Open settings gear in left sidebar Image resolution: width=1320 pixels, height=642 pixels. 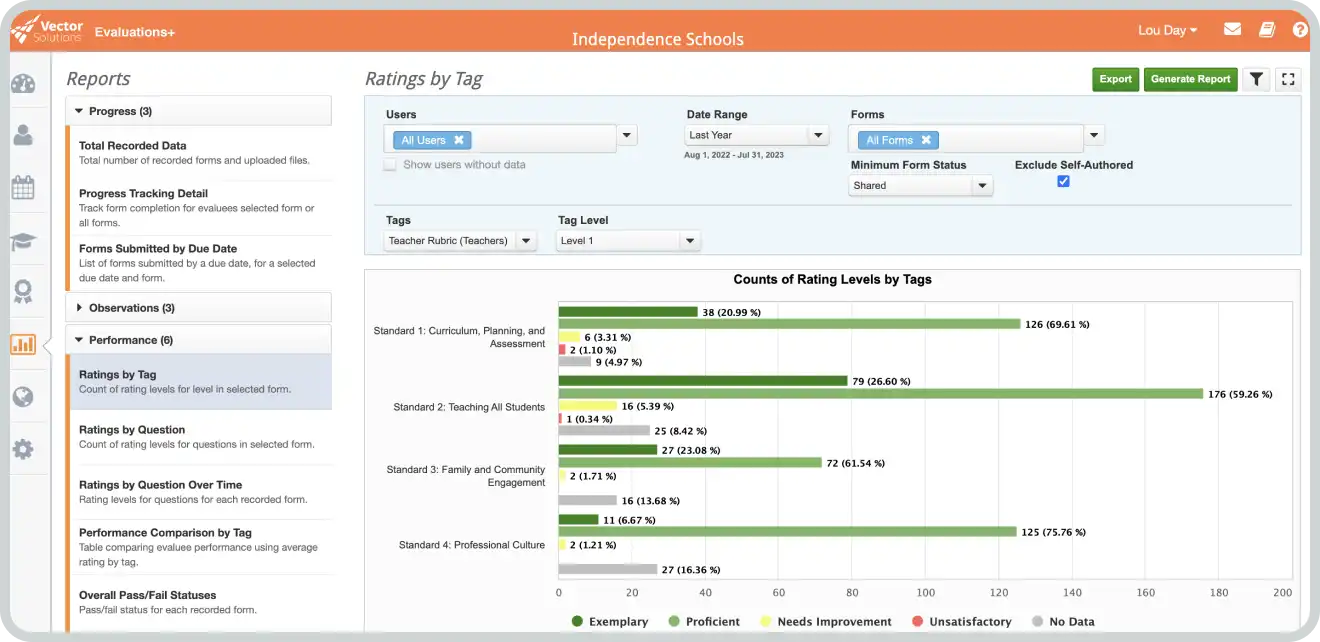click(x=23, y=449)
